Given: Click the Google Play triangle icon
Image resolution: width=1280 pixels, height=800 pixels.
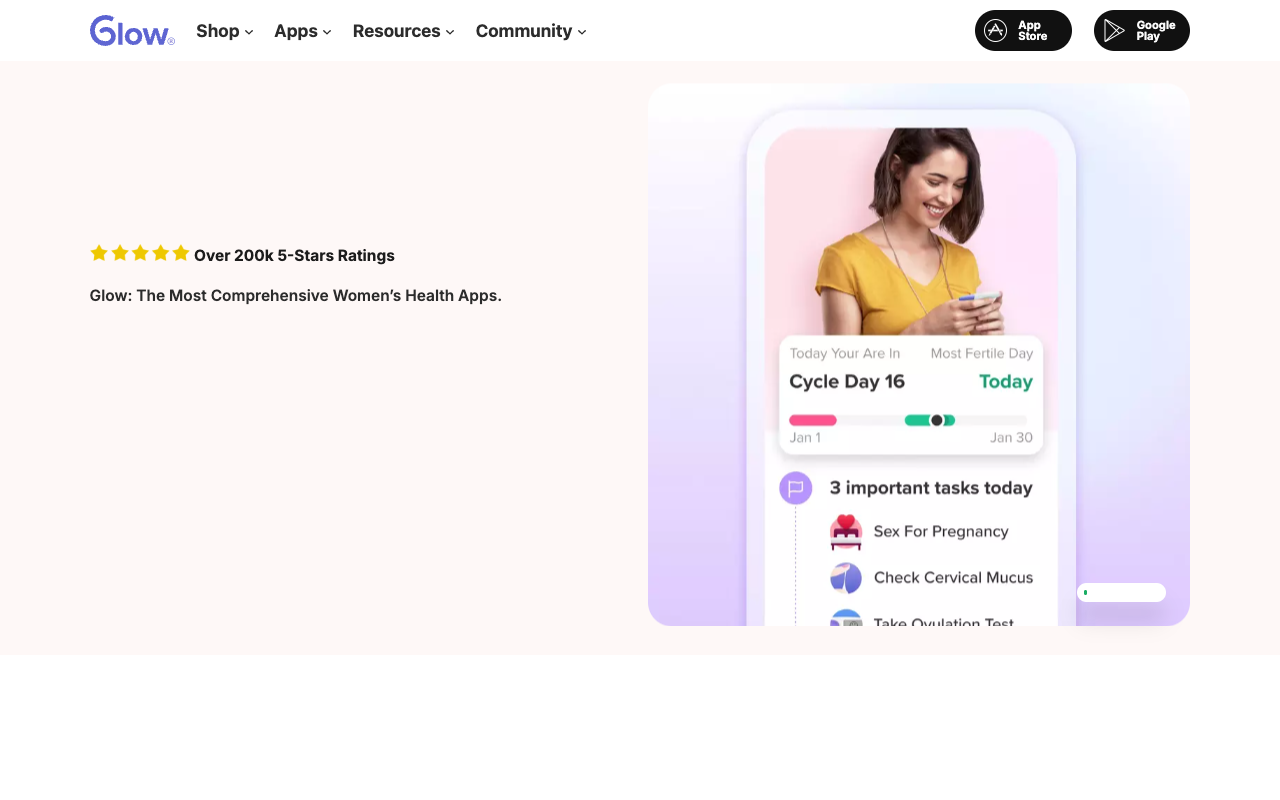Looking at the screenshot, I should pyautogui.click(x=1114, y=31).
